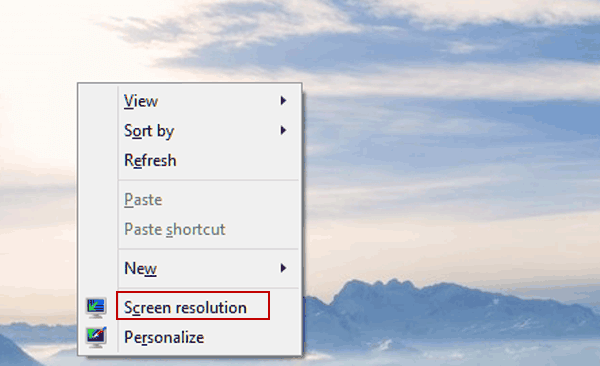This screenshot has width=600, height=366.
Task: Click the Screen resolution monitor icon
Action: 96,307
